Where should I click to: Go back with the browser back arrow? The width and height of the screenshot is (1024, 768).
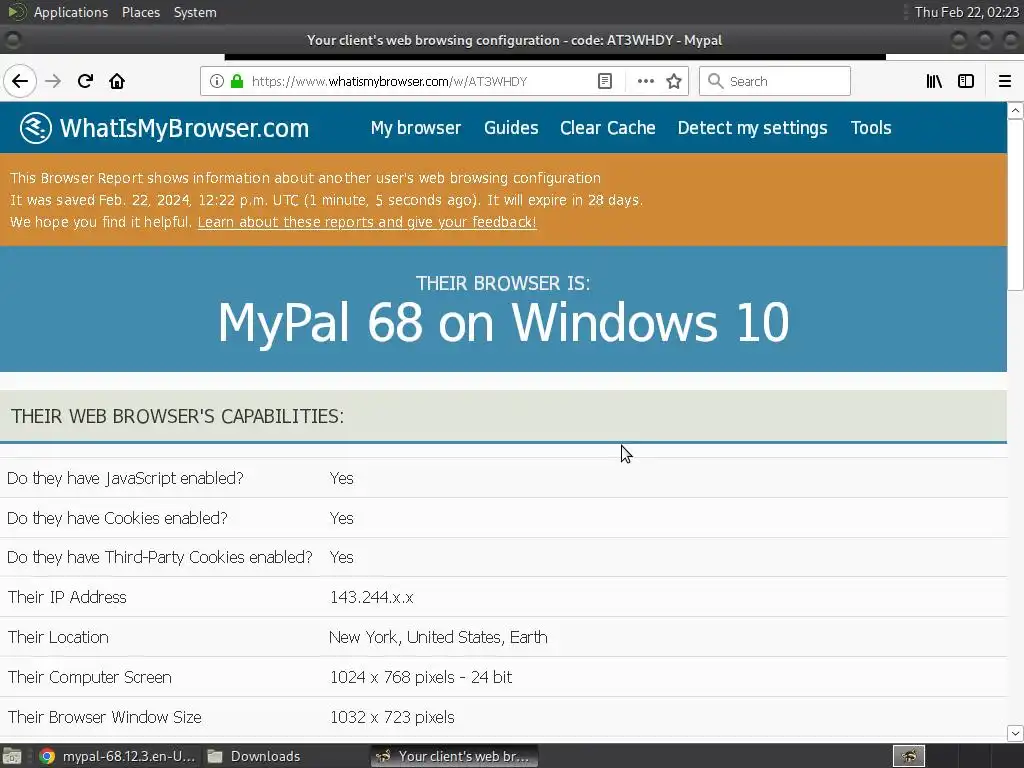tap(20, 81)
